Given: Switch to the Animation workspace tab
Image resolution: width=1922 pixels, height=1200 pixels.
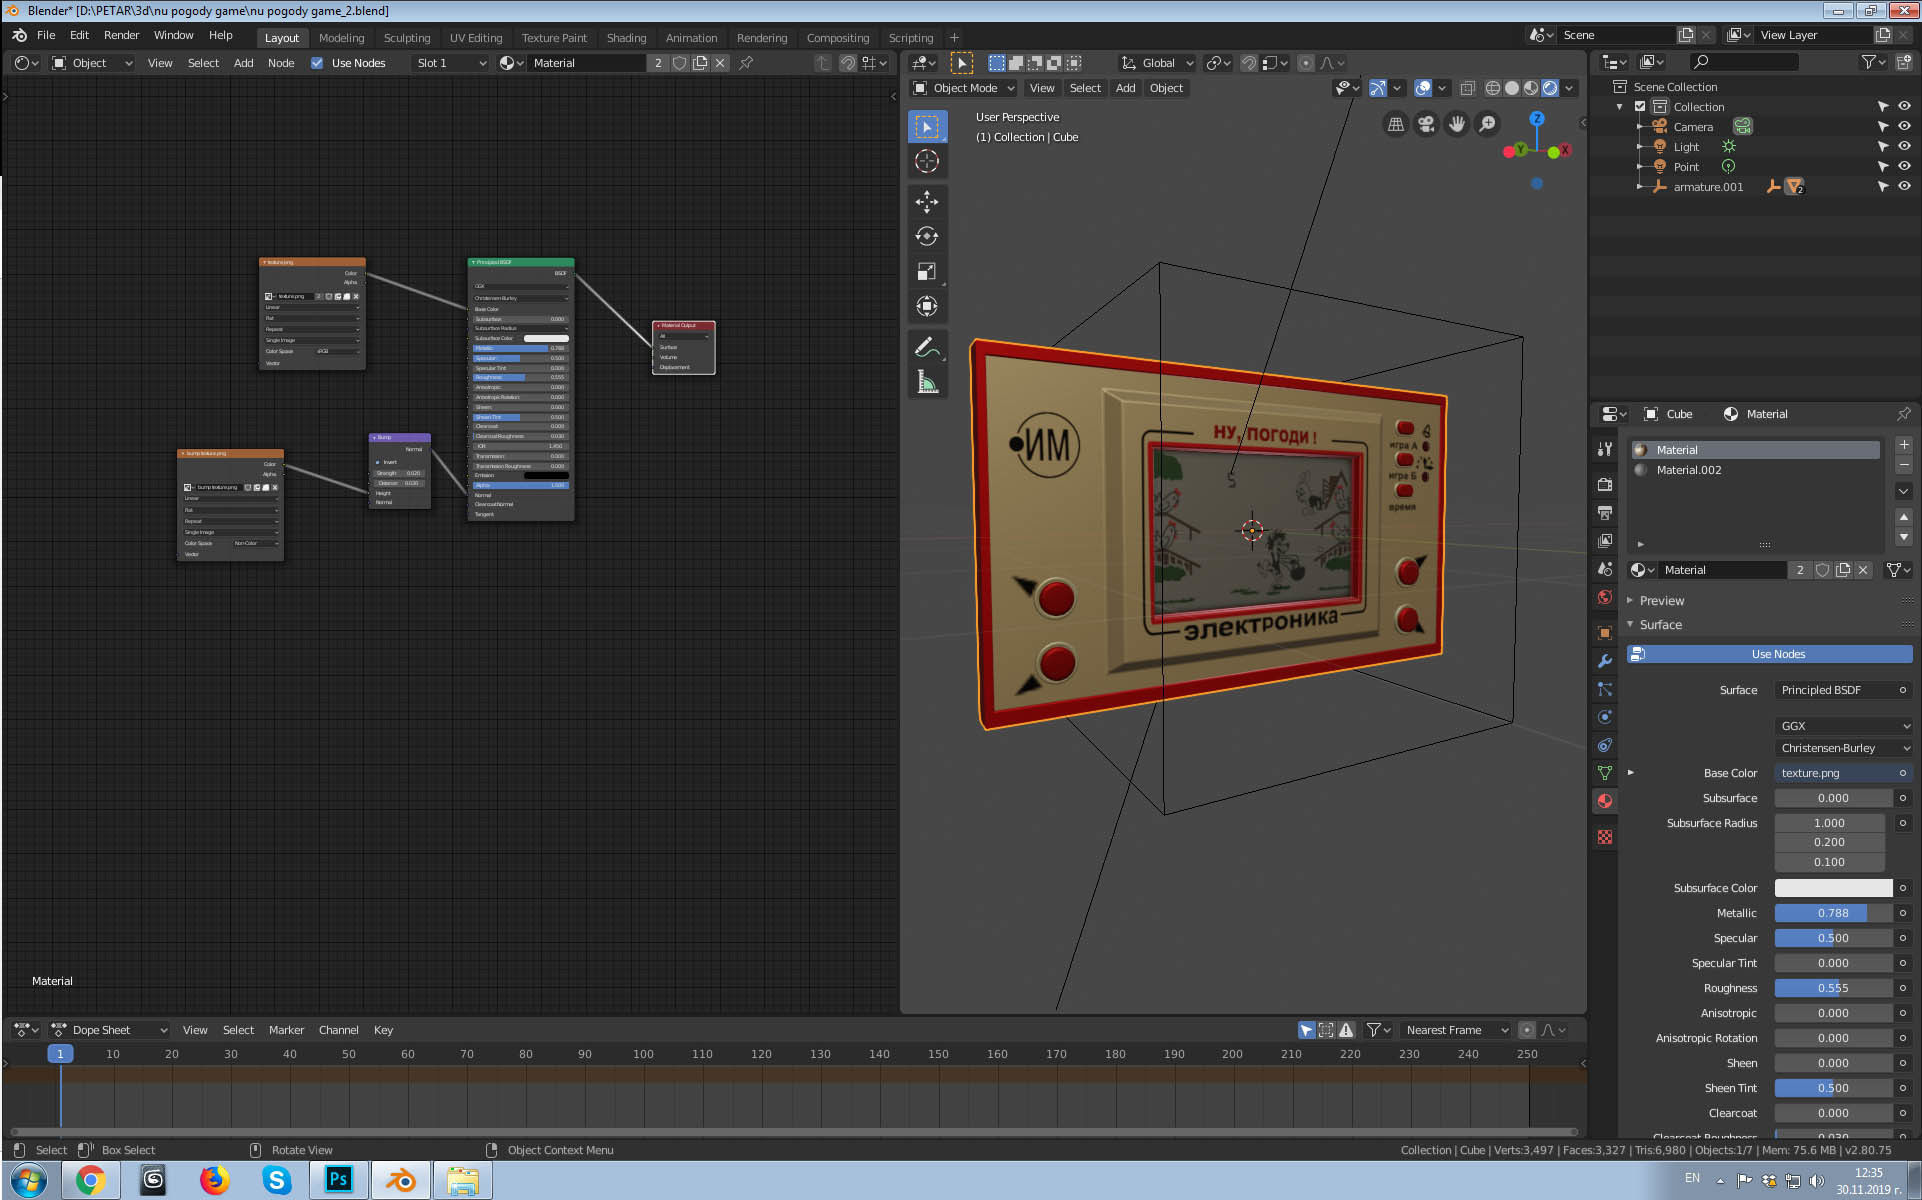Looking at the screenshot, I should [x=691, y=38].
